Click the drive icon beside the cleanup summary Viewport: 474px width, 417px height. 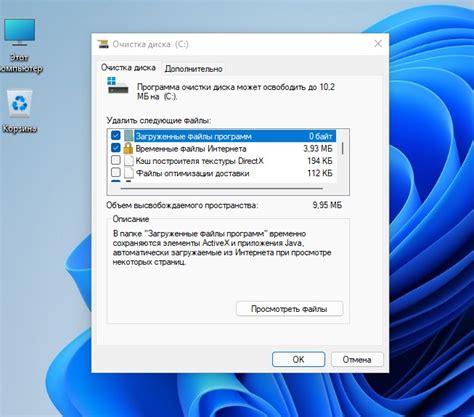pos(118,85)
